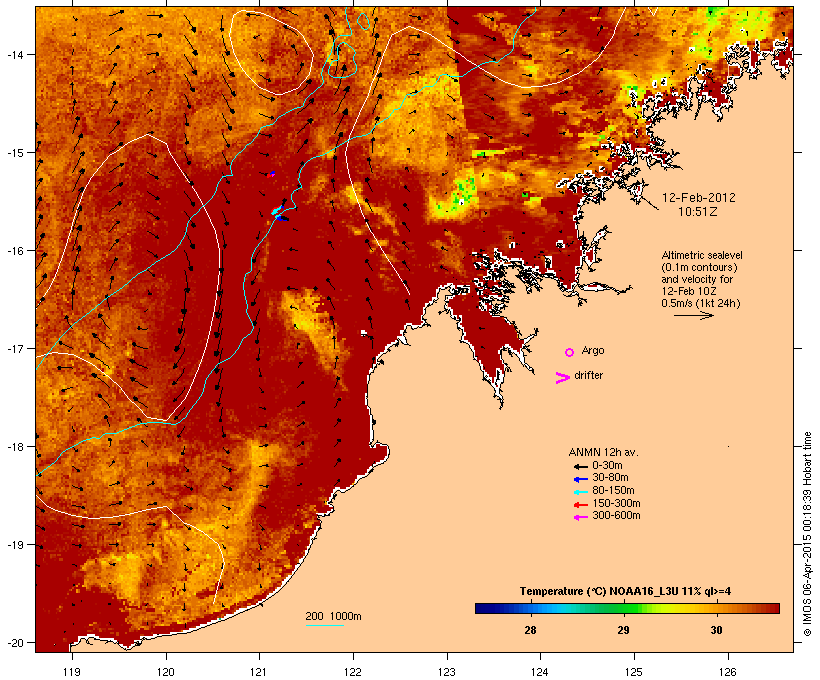
Task: Click the longitude axis label 122
Action: (x=353, y=672)
